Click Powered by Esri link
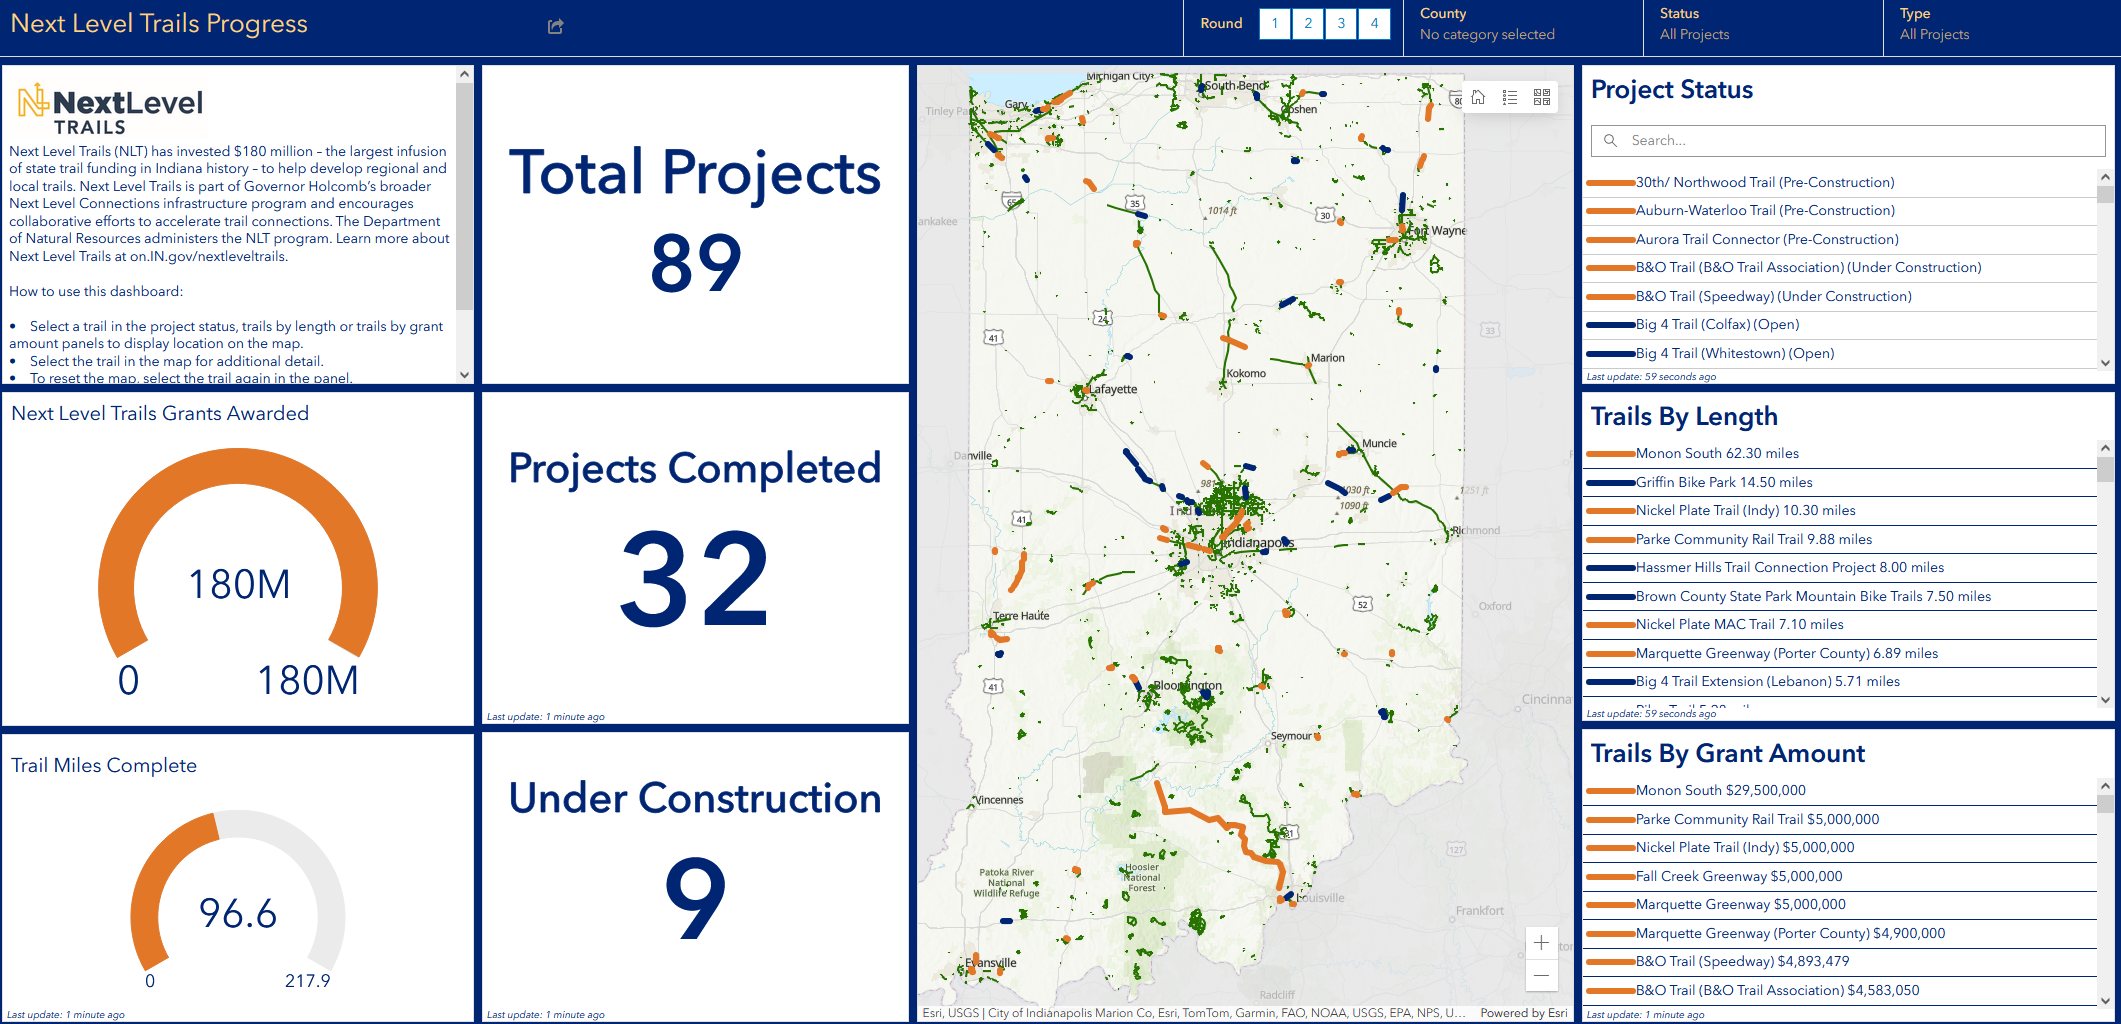 (1523, 1013)
